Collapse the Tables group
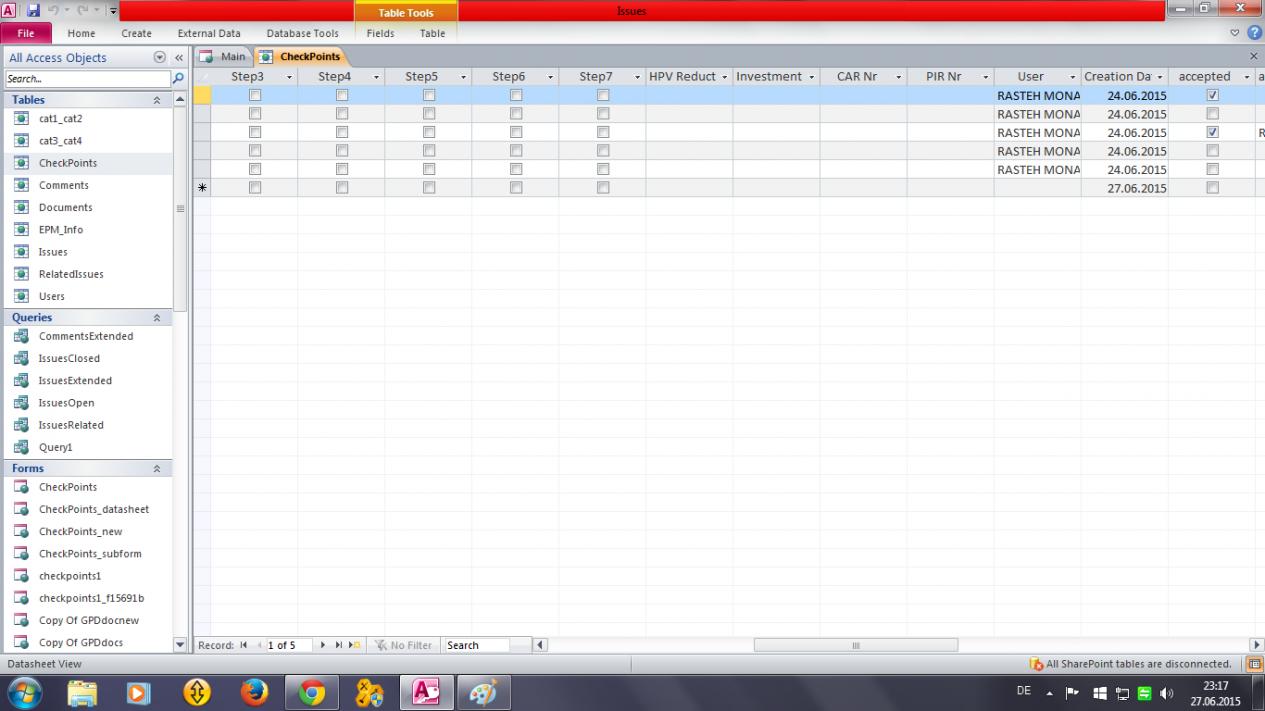This screenshot has height=711, width=1265. [x=156, y=100]
